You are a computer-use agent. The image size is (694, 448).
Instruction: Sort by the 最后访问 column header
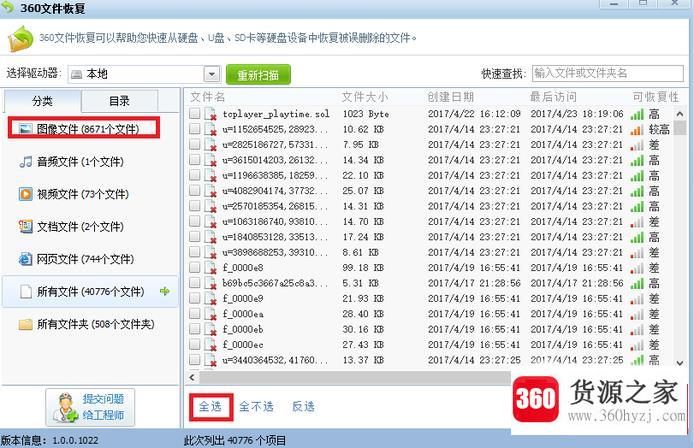553,97
